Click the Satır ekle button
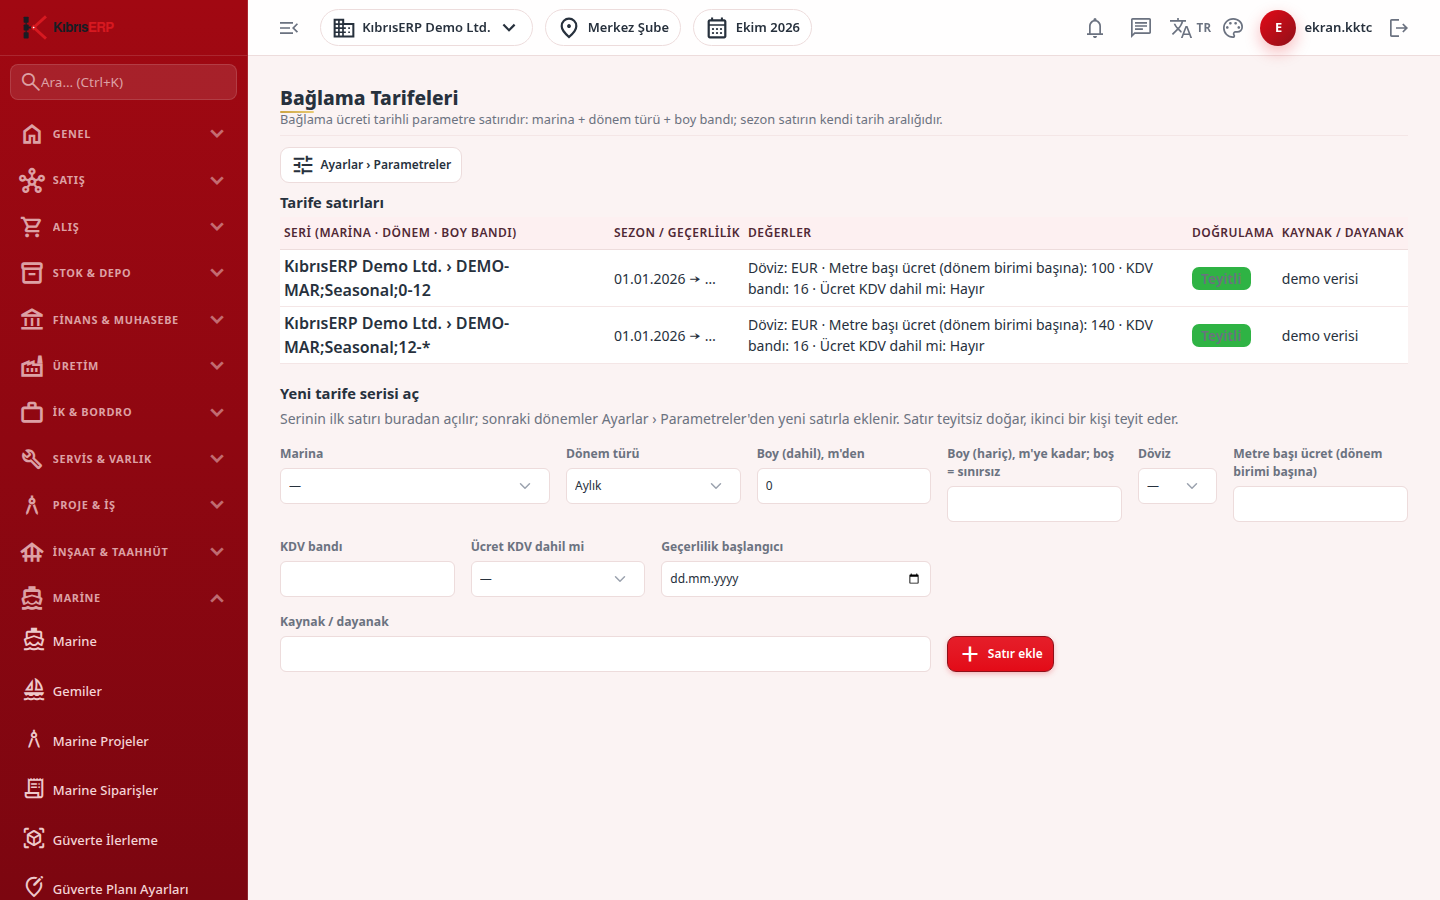This screenshot has width=1440, height=900. 1000,654
